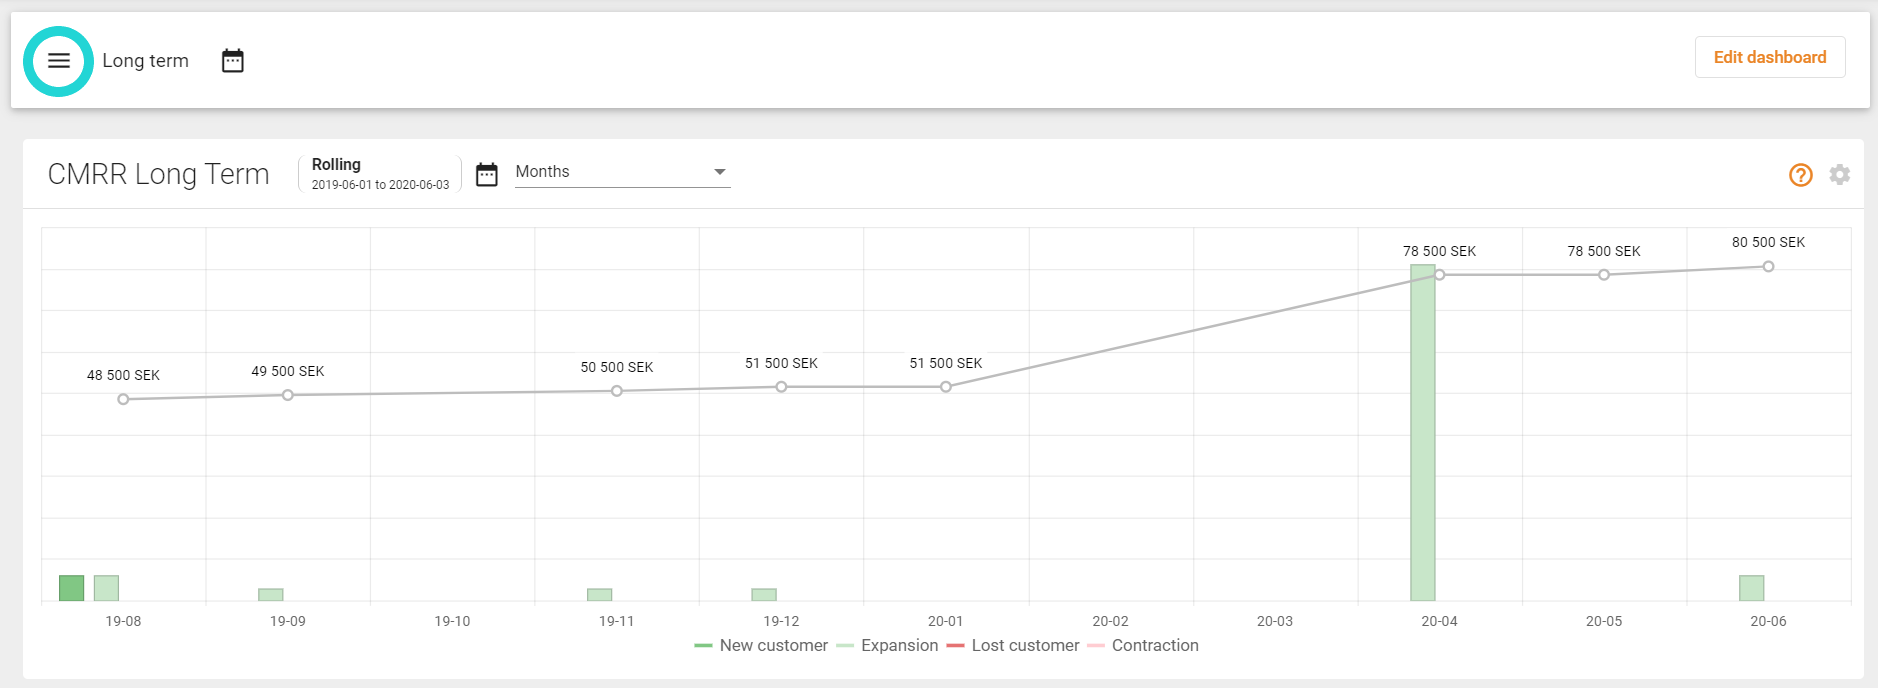
Task: Select the 20-06 data point on line
Action: (1769, 267)
